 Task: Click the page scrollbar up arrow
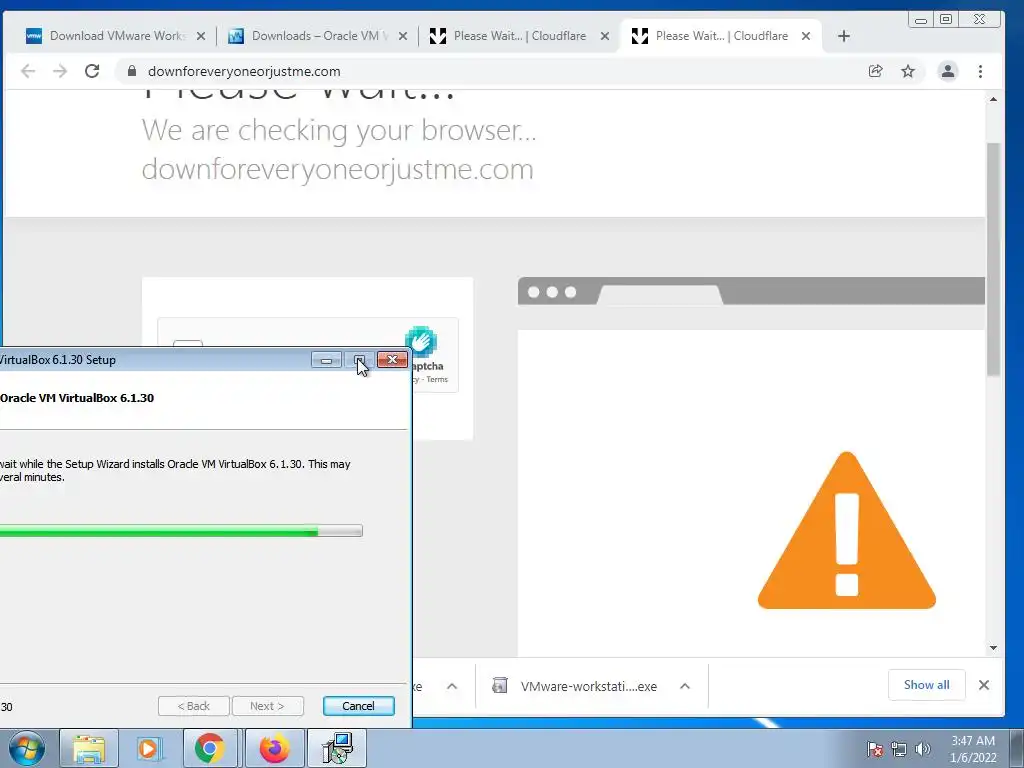click(993, 99)
